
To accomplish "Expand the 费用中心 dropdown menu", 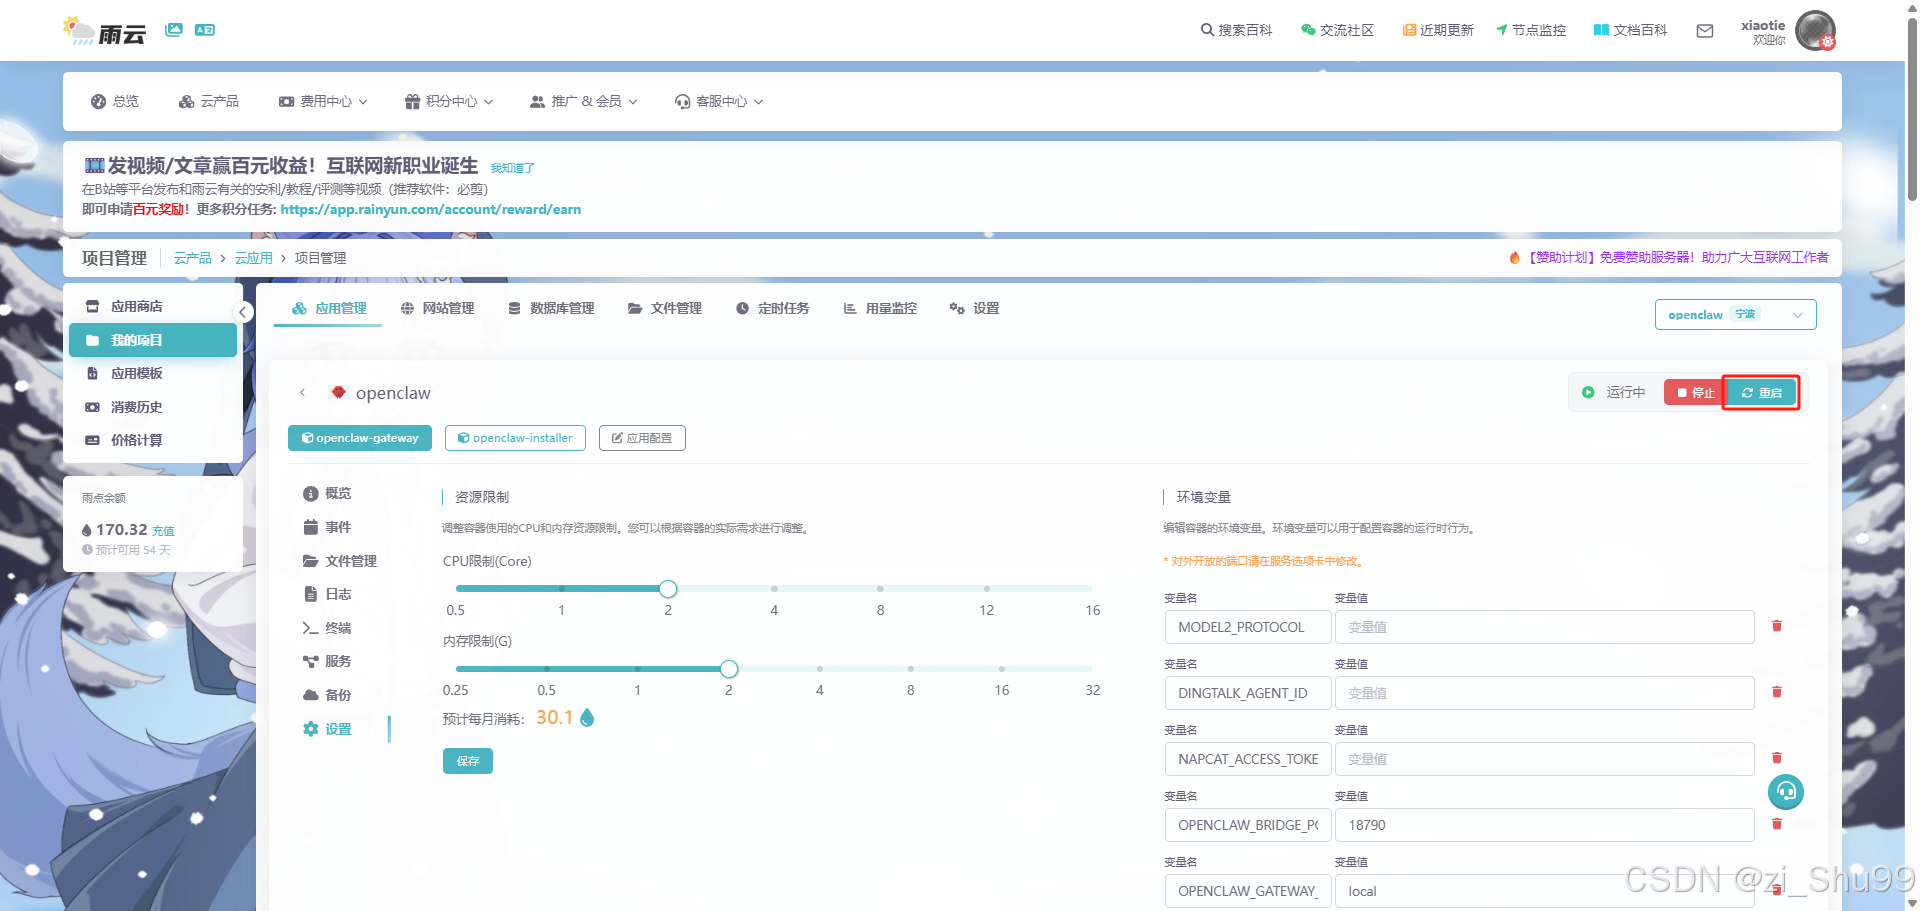I will pyautogui.click(x=323, y=101).
